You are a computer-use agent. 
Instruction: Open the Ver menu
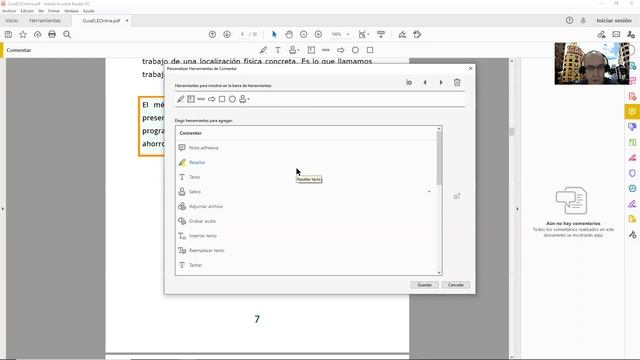[x=41, y=11]
